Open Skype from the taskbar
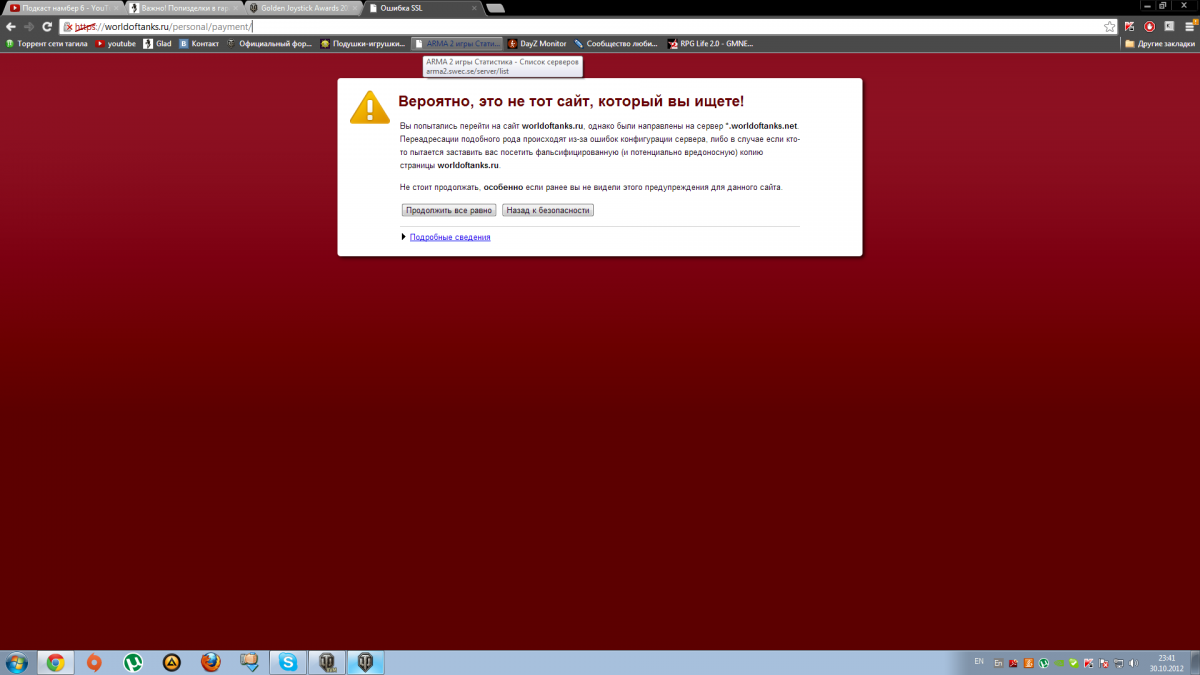Viewport: 1200px width, 675px height. click(288, 662)
